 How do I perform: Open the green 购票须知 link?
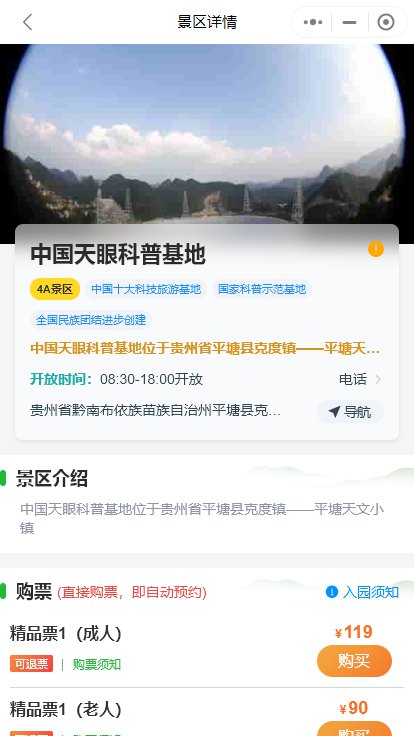97,664
